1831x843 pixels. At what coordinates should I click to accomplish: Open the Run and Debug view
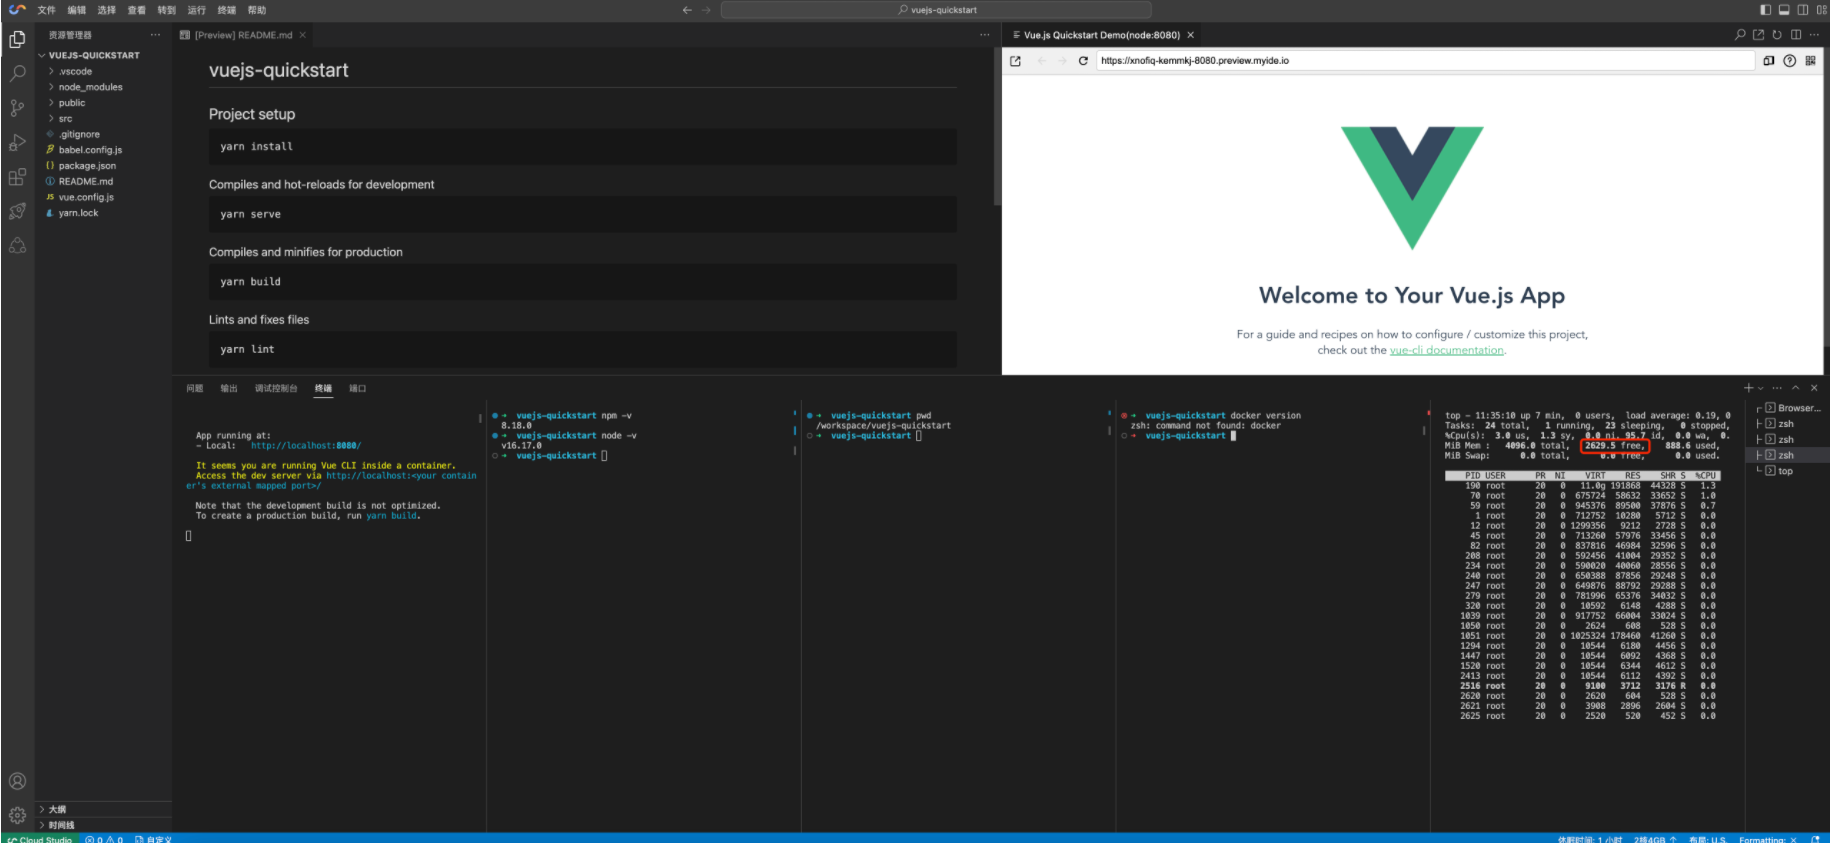point(17,143)
